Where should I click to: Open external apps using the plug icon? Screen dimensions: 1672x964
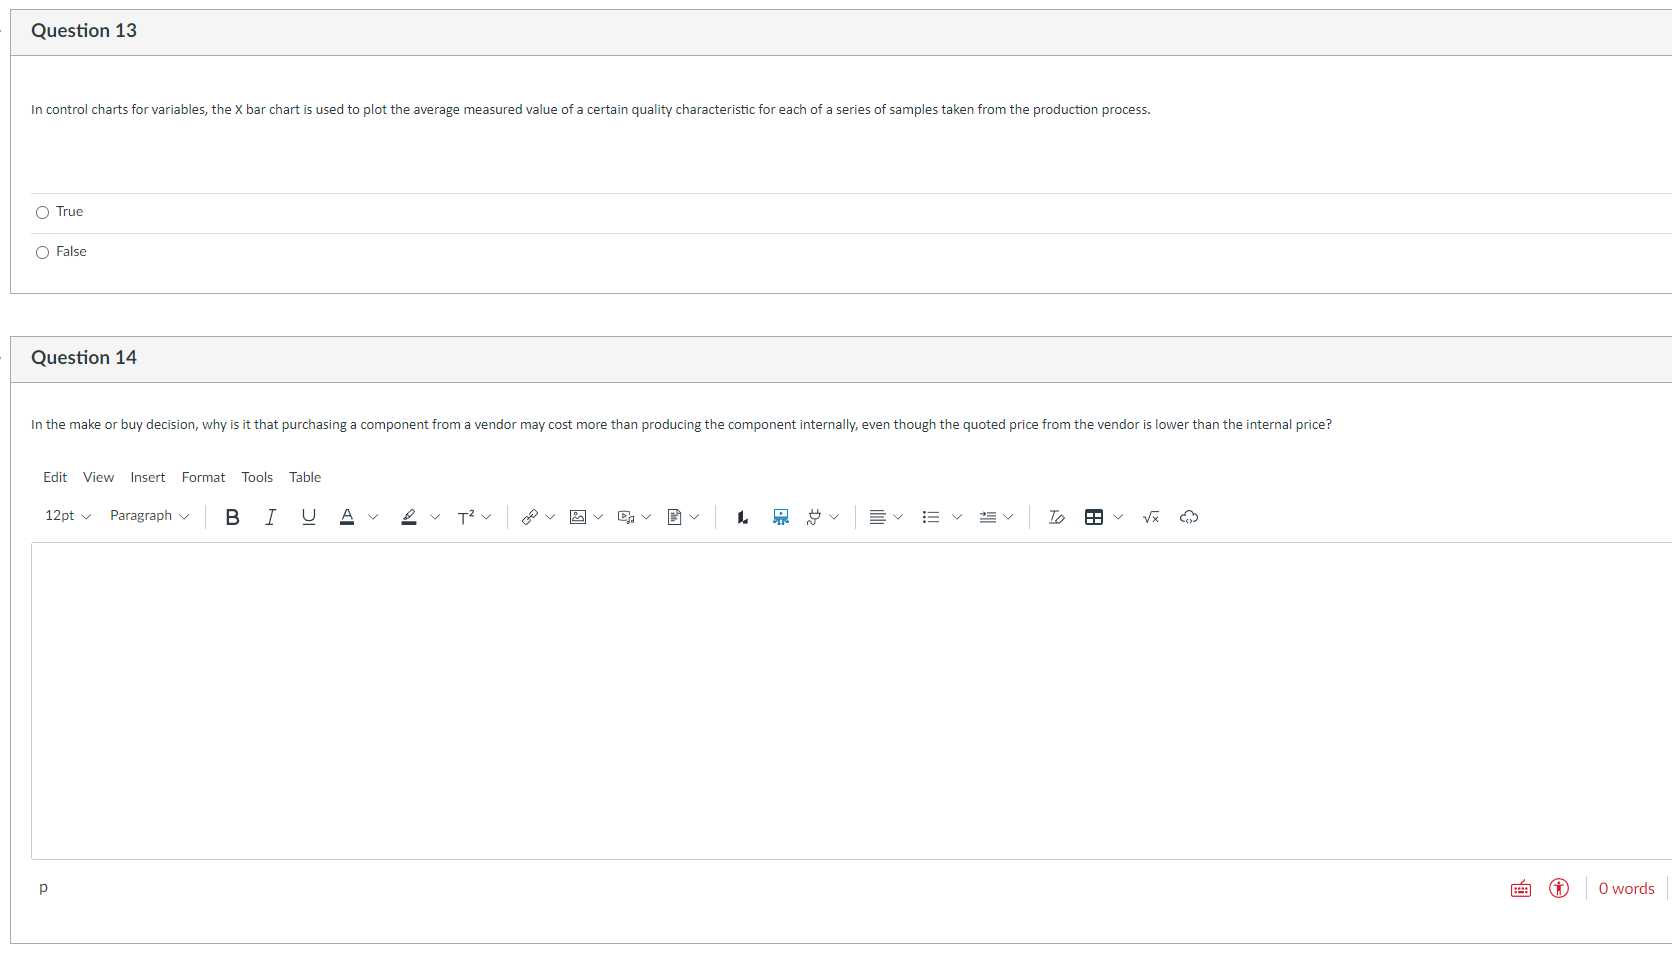click(x=814, y=517)
